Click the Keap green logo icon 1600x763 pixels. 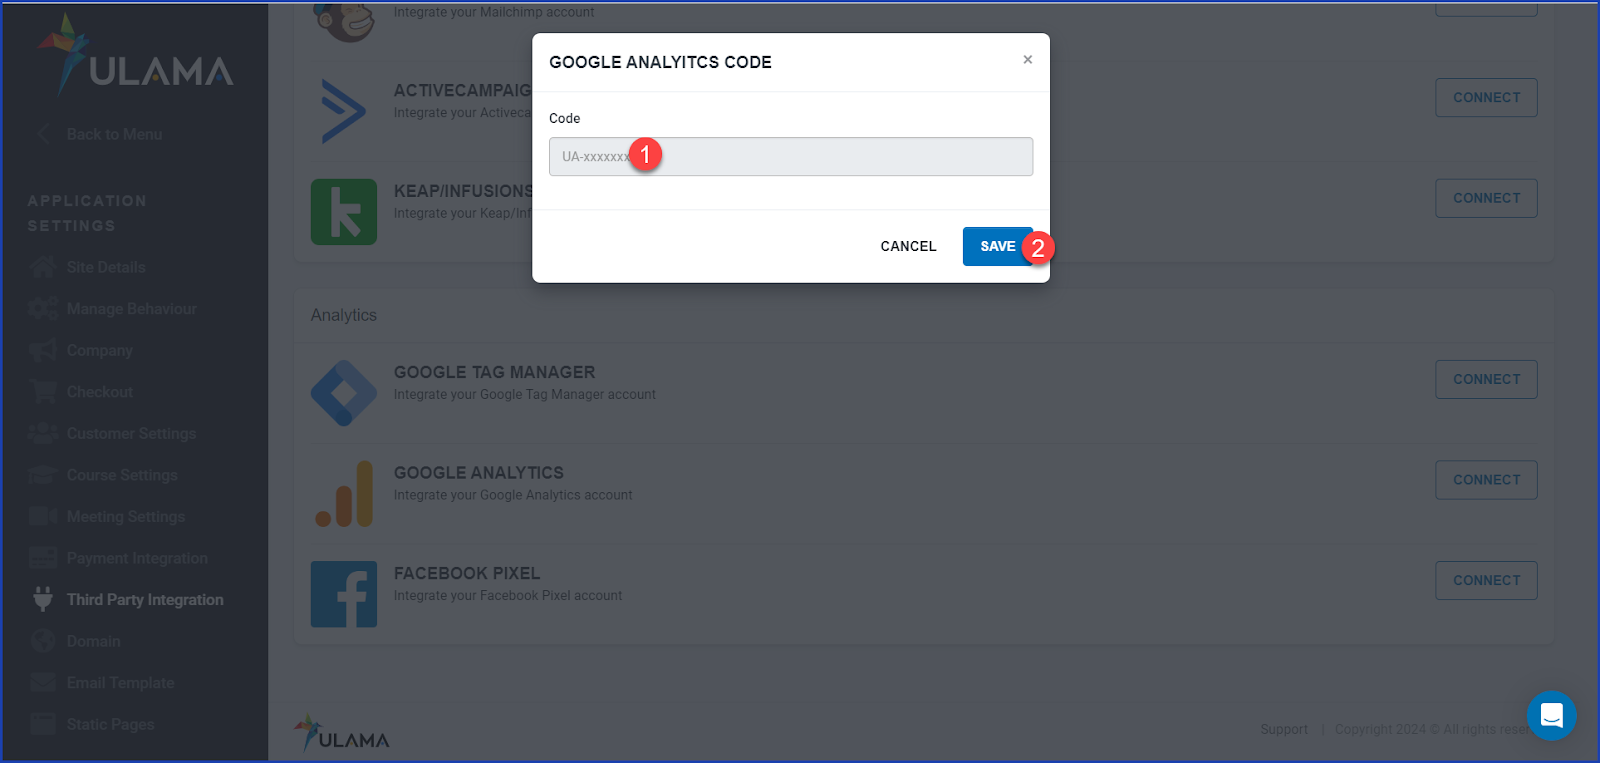(x=344, y=212)
